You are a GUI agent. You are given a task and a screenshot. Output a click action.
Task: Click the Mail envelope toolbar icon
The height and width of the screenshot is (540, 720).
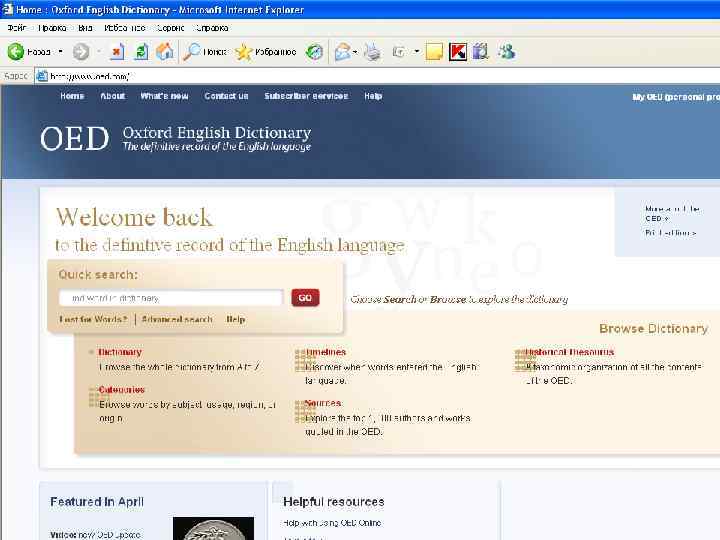pos(343,52)
